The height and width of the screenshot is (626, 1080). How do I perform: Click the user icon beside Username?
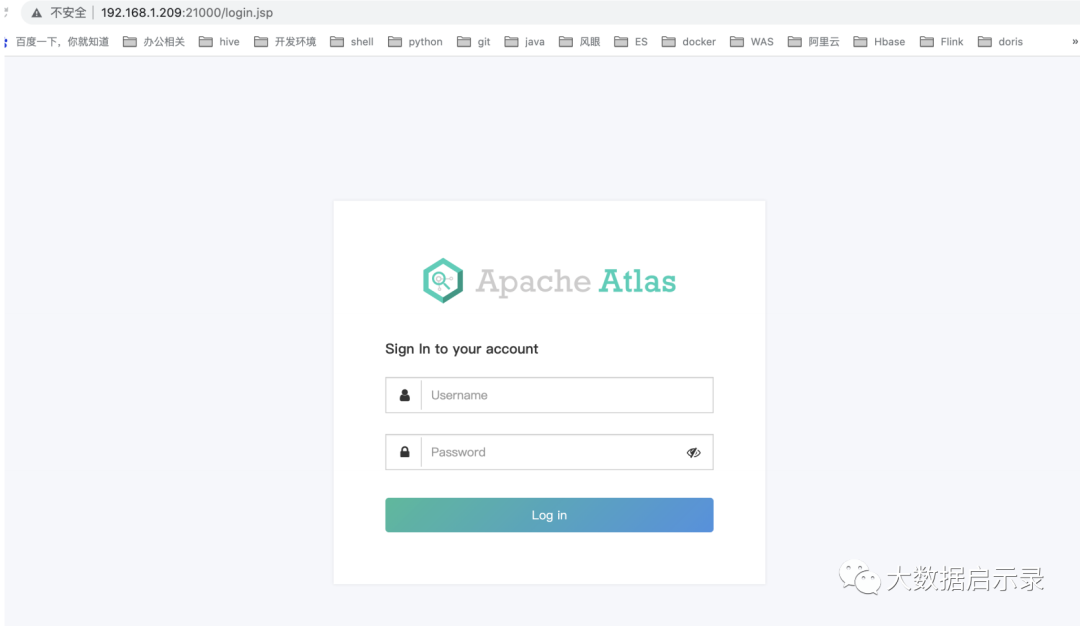pos(404,395)
